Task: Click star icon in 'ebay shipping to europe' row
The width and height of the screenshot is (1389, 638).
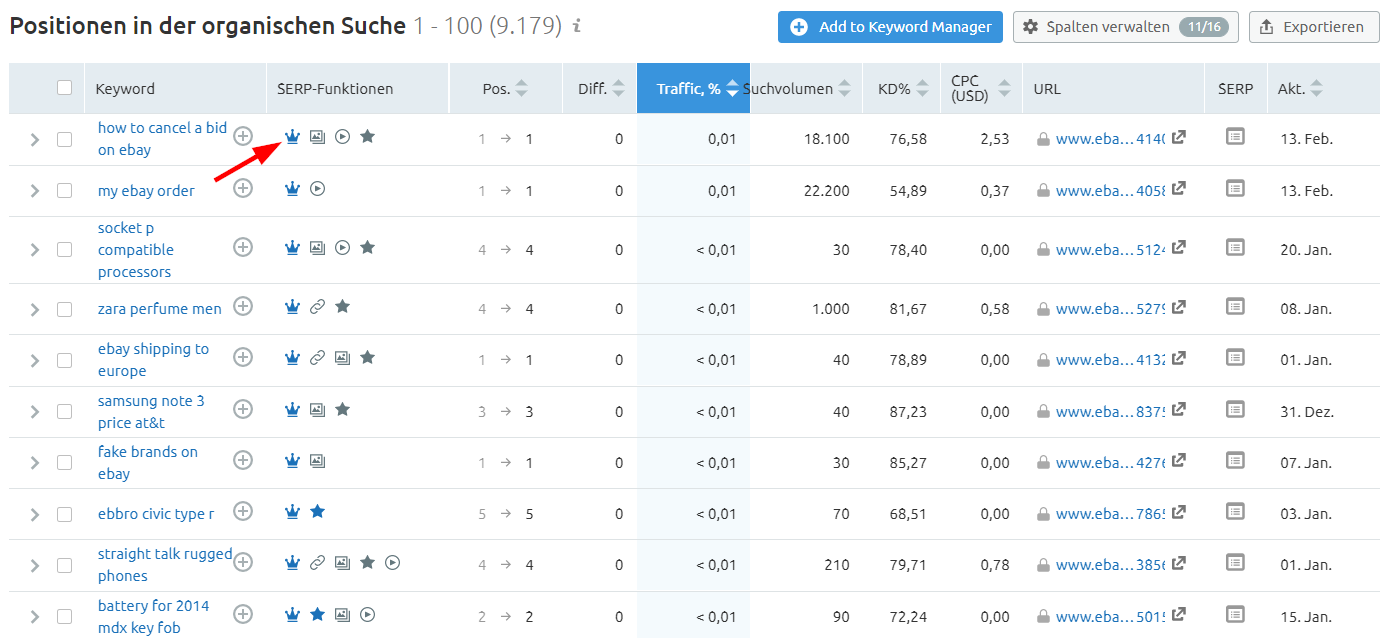Action: pyautogui.click(x=367, y=357)
